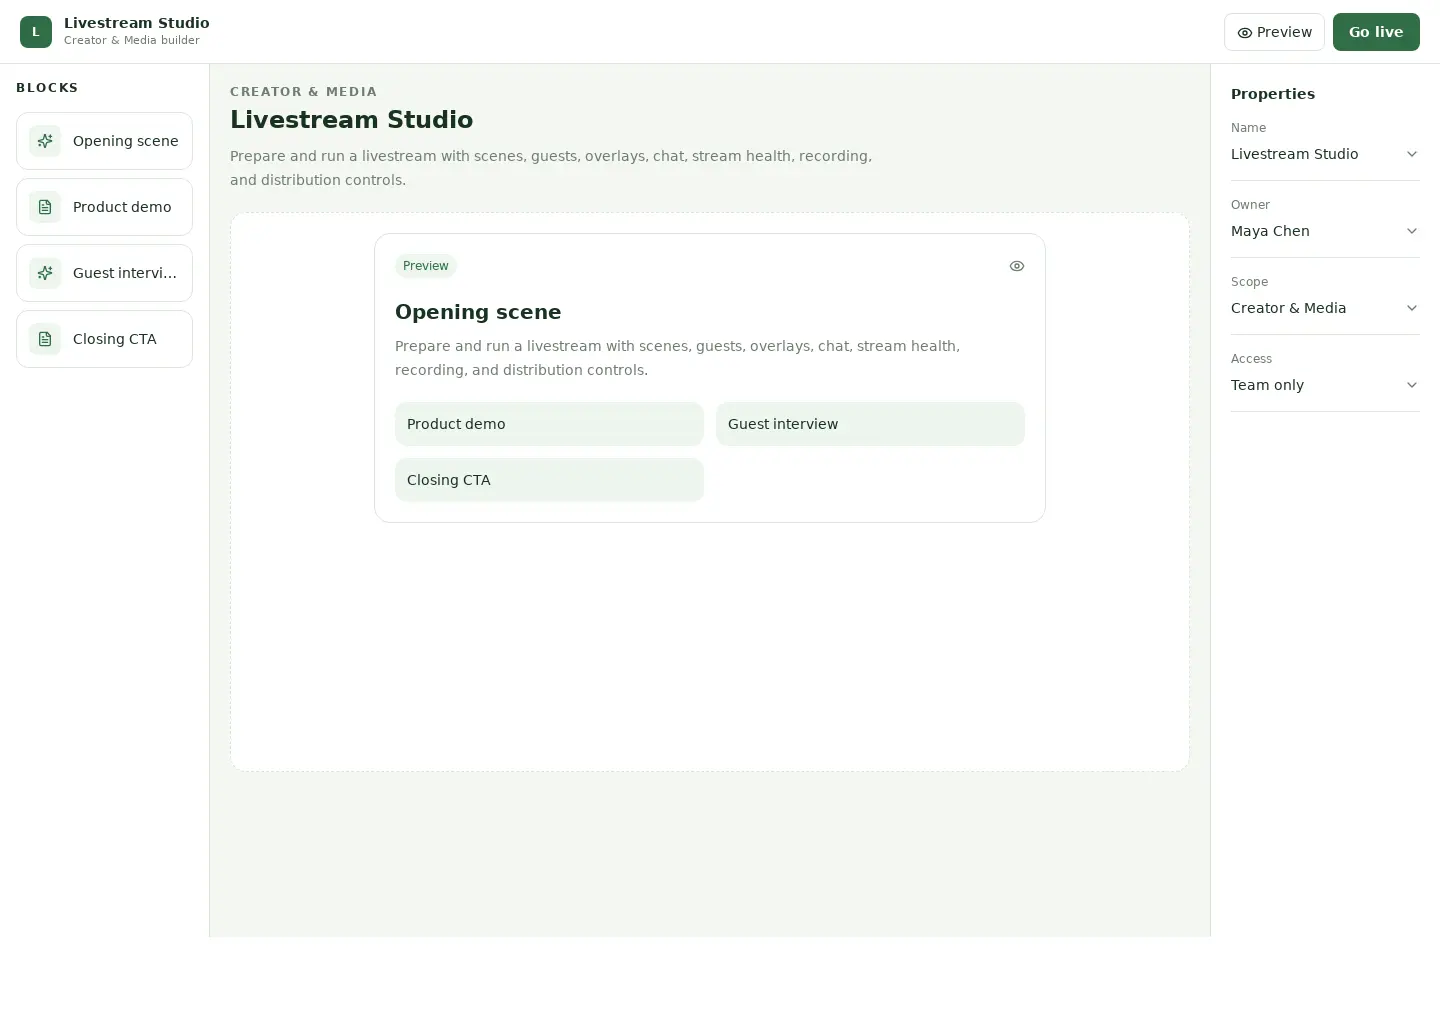Expand the Name dropdown chevron
1440x1024 pixels.
coord(1412,154)
